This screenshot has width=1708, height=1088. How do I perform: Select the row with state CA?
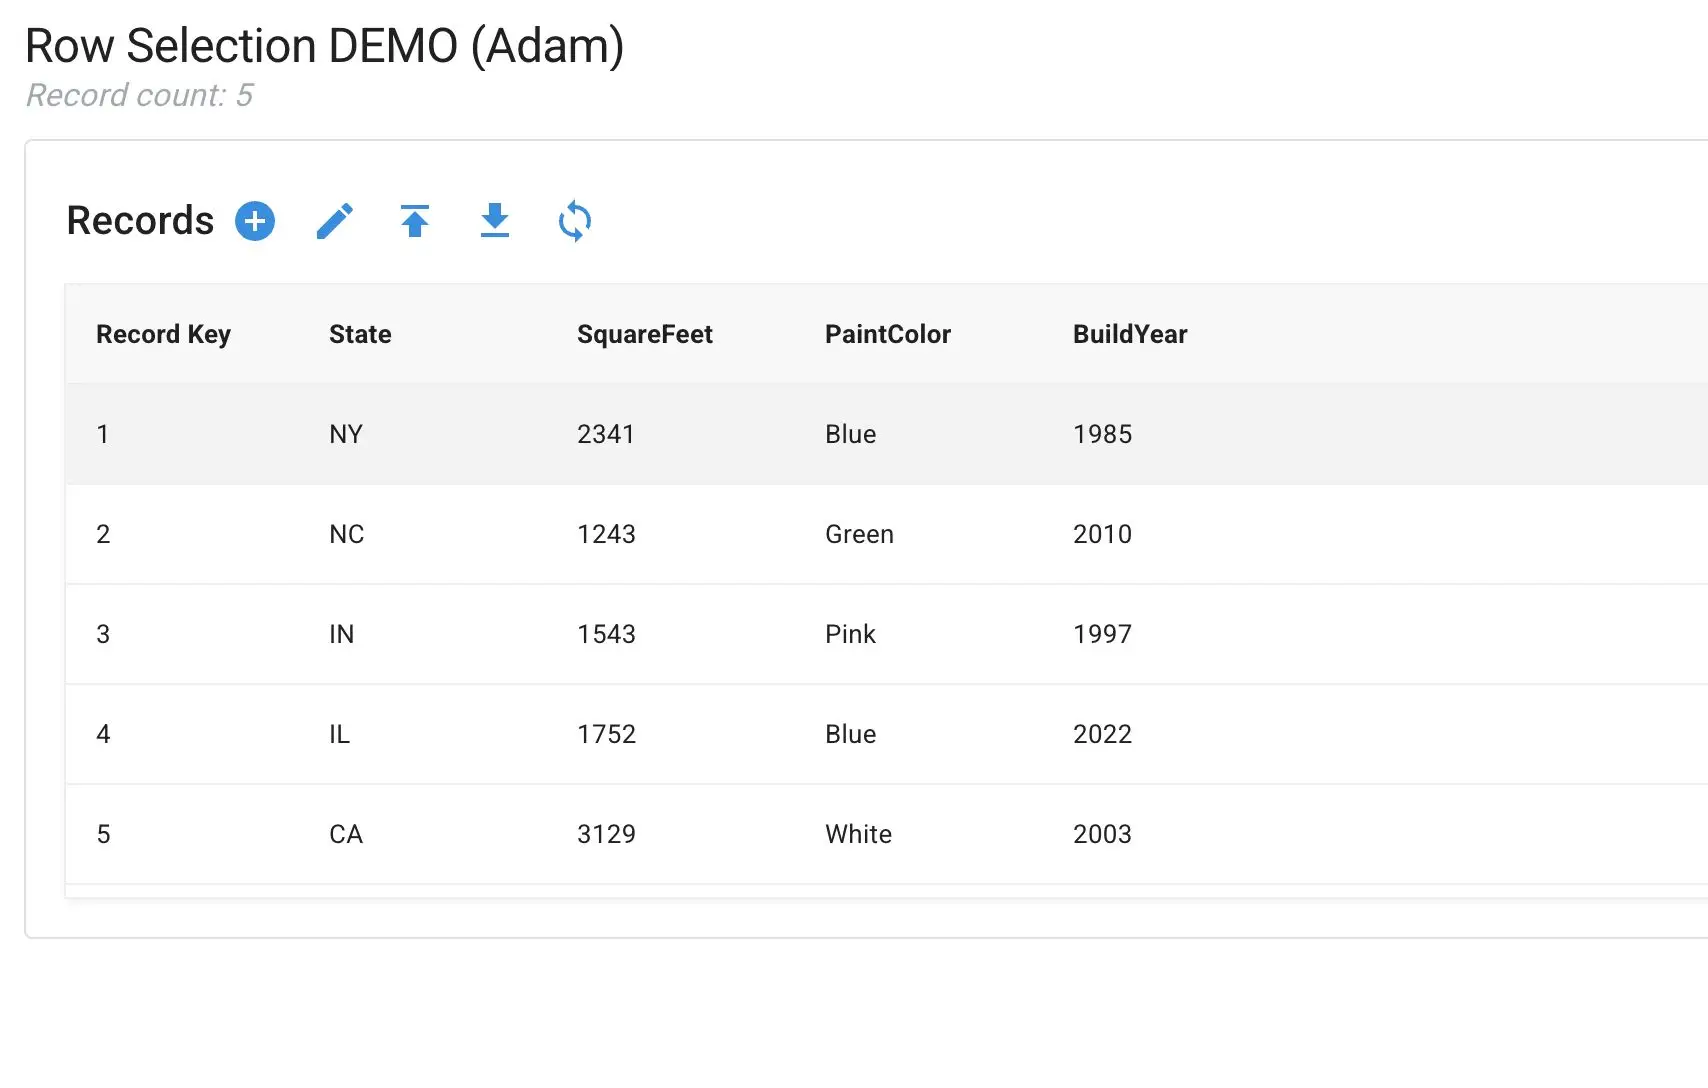[x=346, y=834]
